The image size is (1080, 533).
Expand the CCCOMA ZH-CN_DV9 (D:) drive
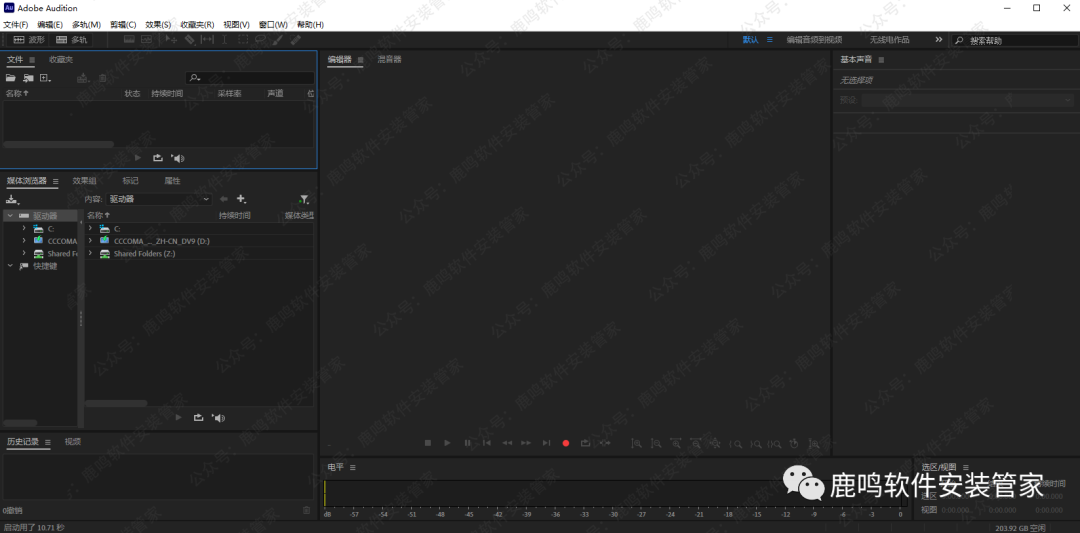[90, 241]
